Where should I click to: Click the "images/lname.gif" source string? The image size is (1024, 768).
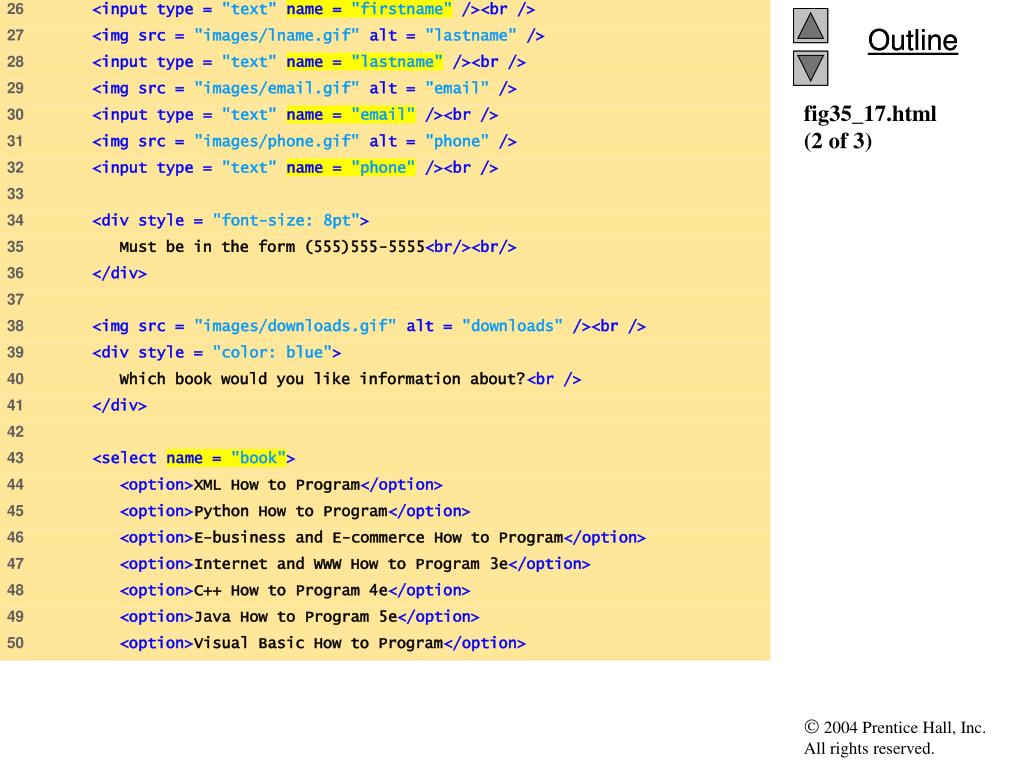tap(276, 36)
